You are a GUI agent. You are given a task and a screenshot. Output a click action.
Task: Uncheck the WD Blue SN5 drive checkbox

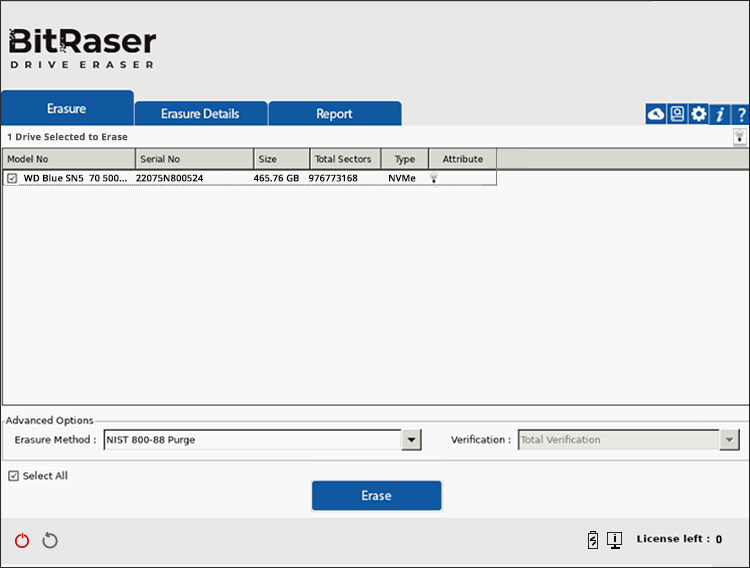(12, 178)
